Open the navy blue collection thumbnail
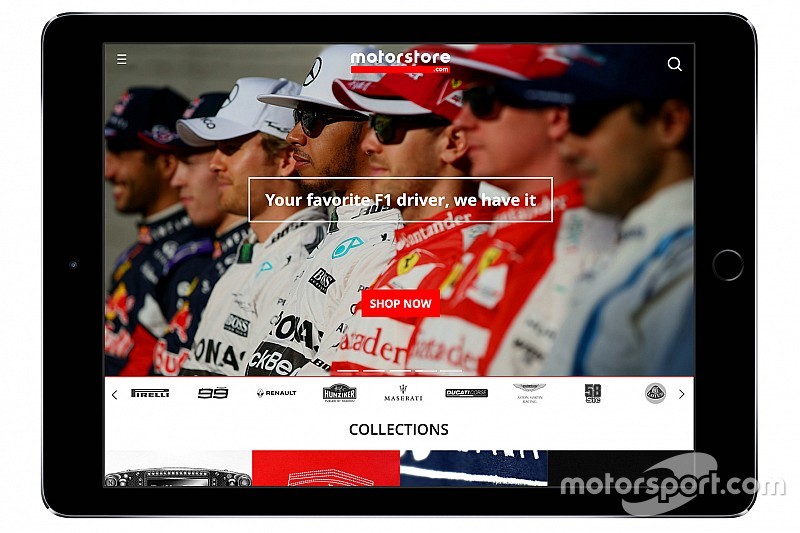 (x=473, y=468)
